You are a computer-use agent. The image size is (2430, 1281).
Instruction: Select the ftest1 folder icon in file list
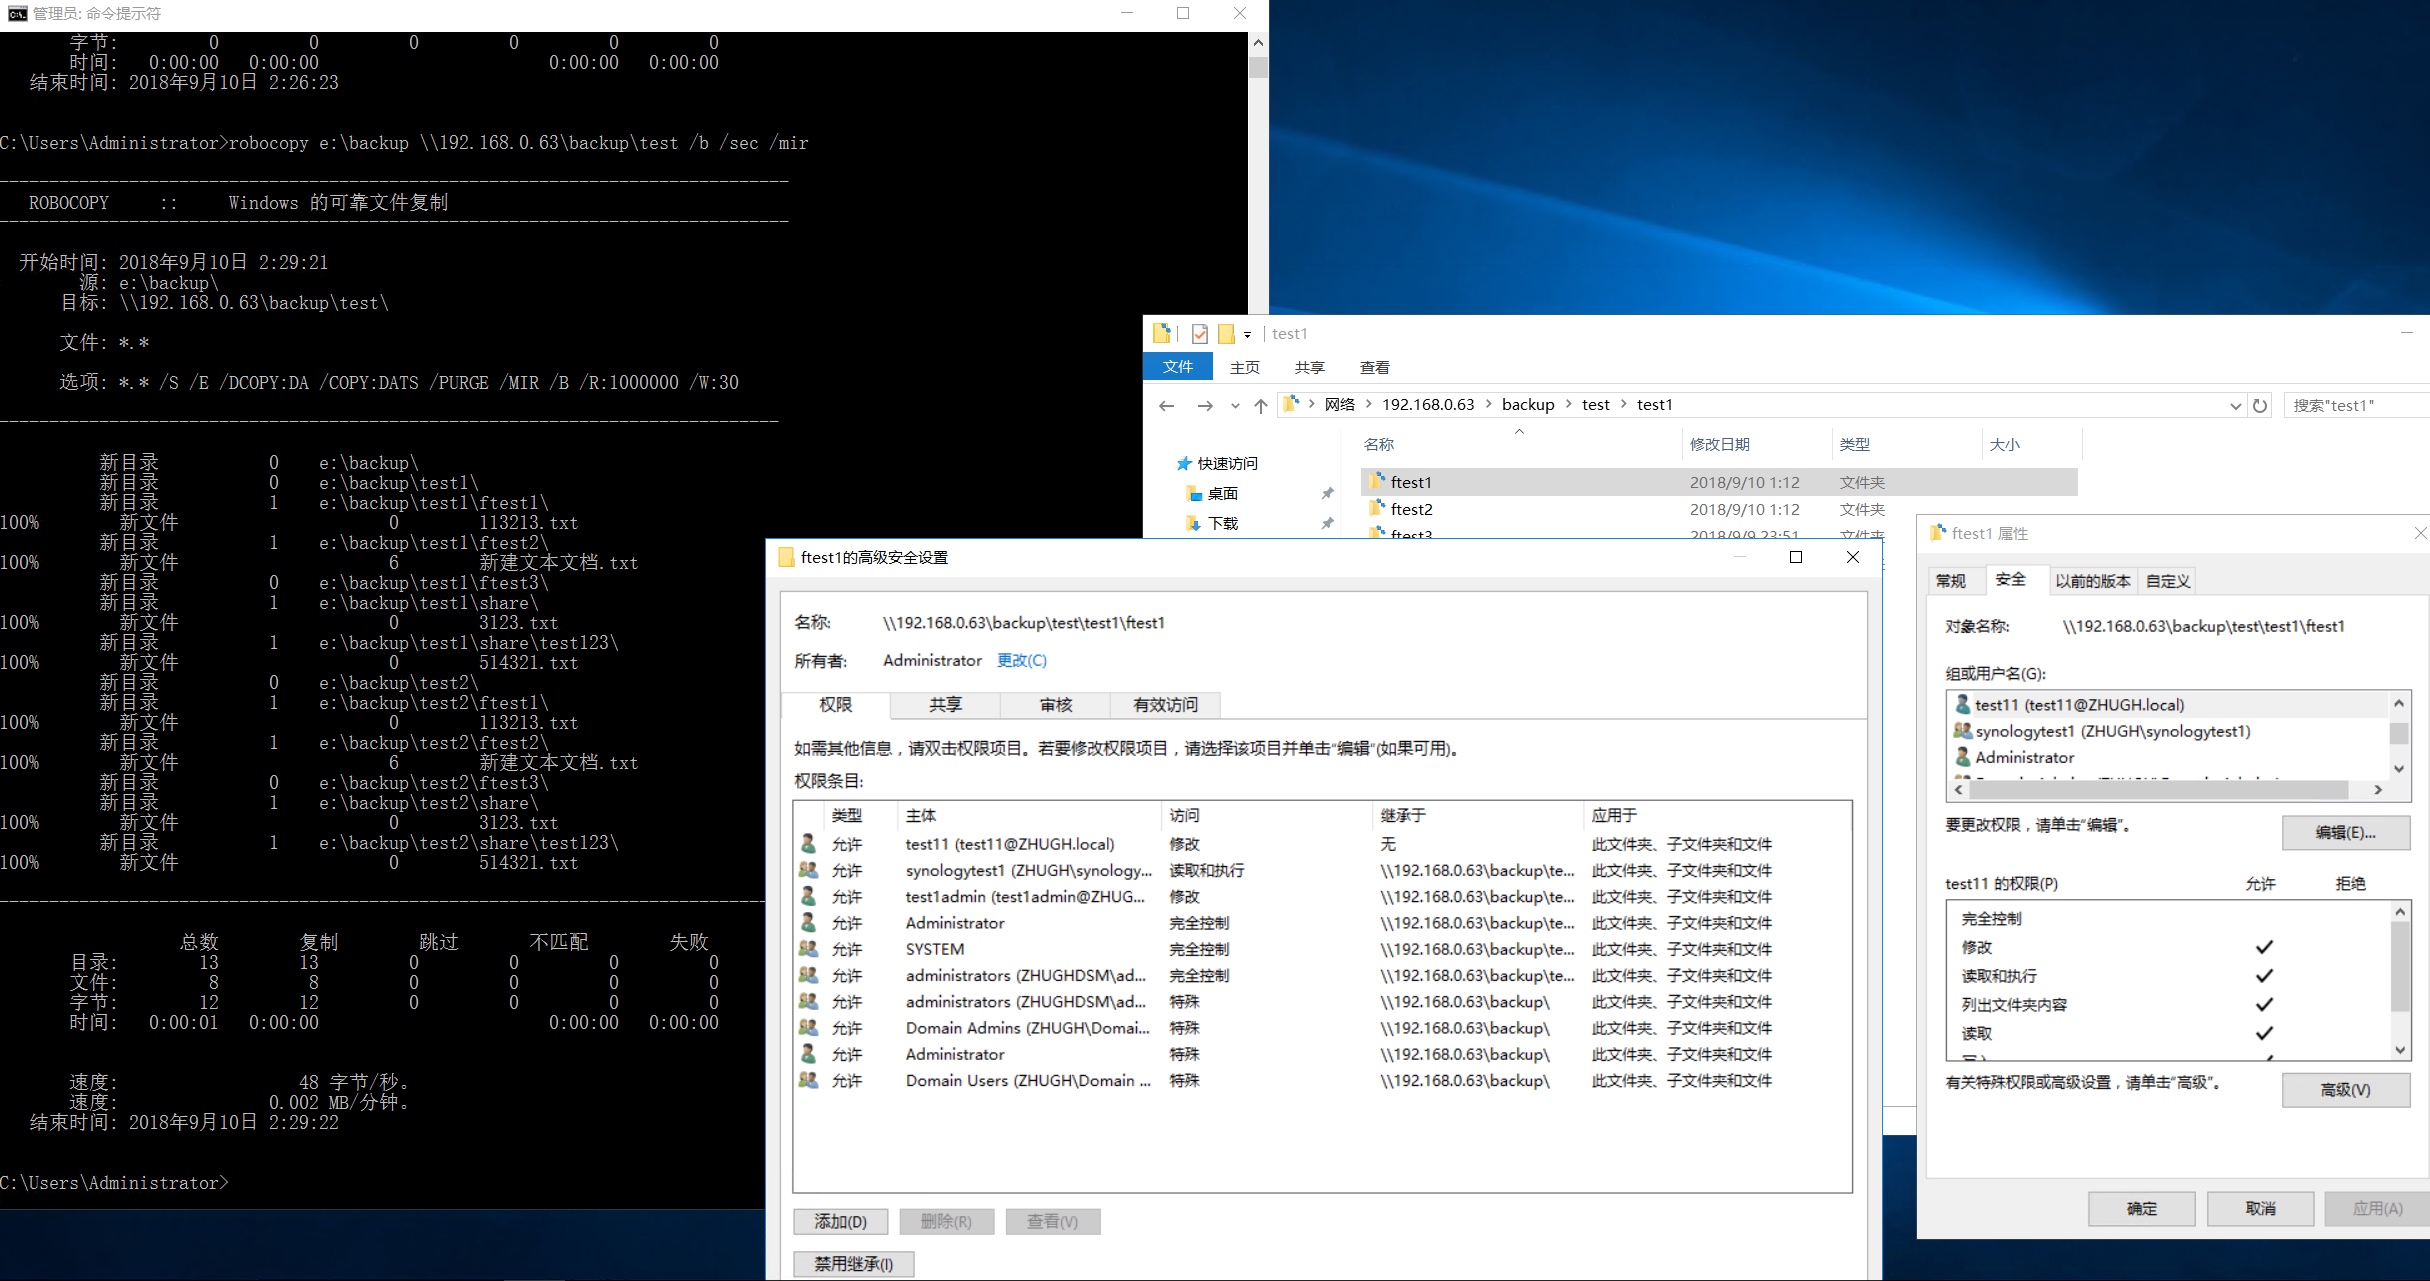click(1378, 481)
